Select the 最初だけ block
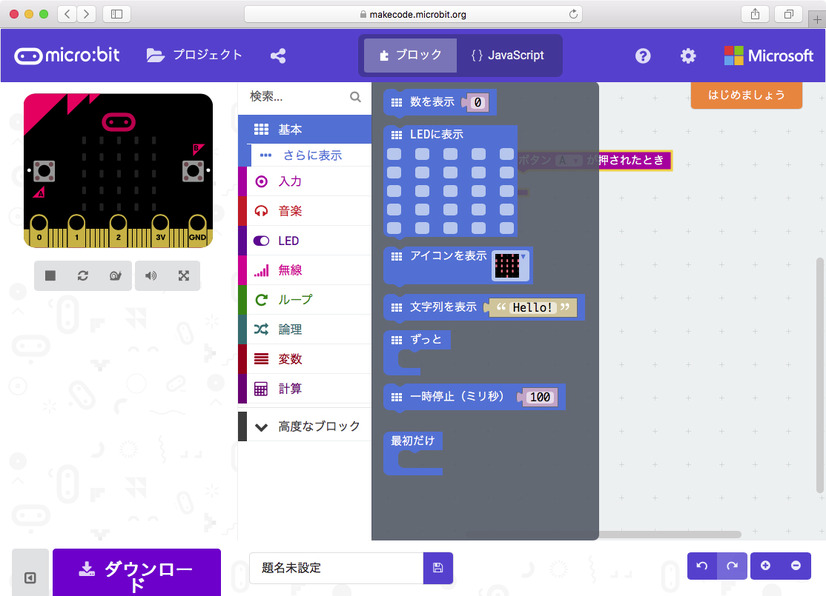This screenshot has width=826, height=596. coord(412,441)
